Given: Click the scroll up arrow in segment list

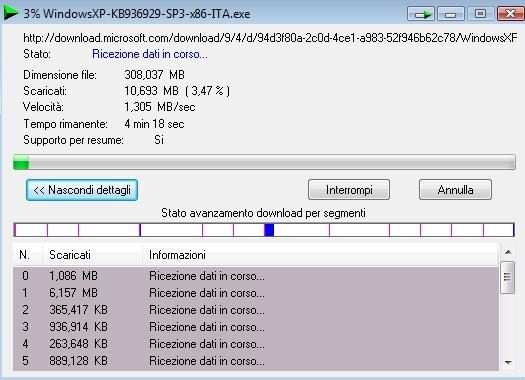Looking at the screenshot, I should [x=508, y=252].
